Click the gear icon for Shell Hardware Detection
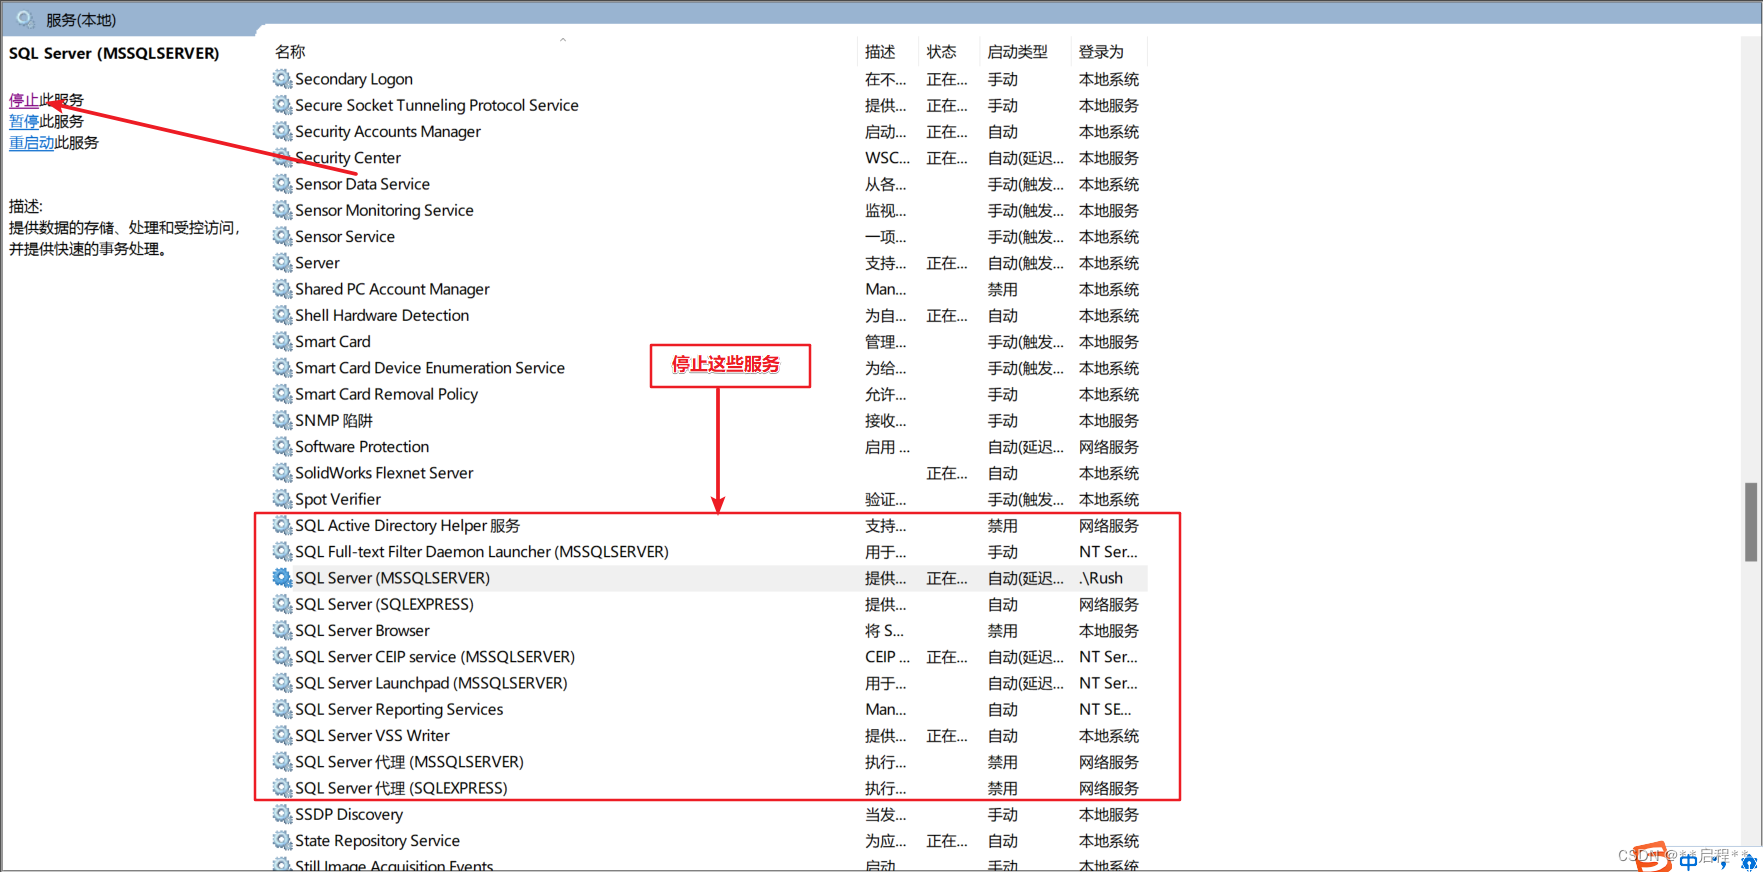 282,315
